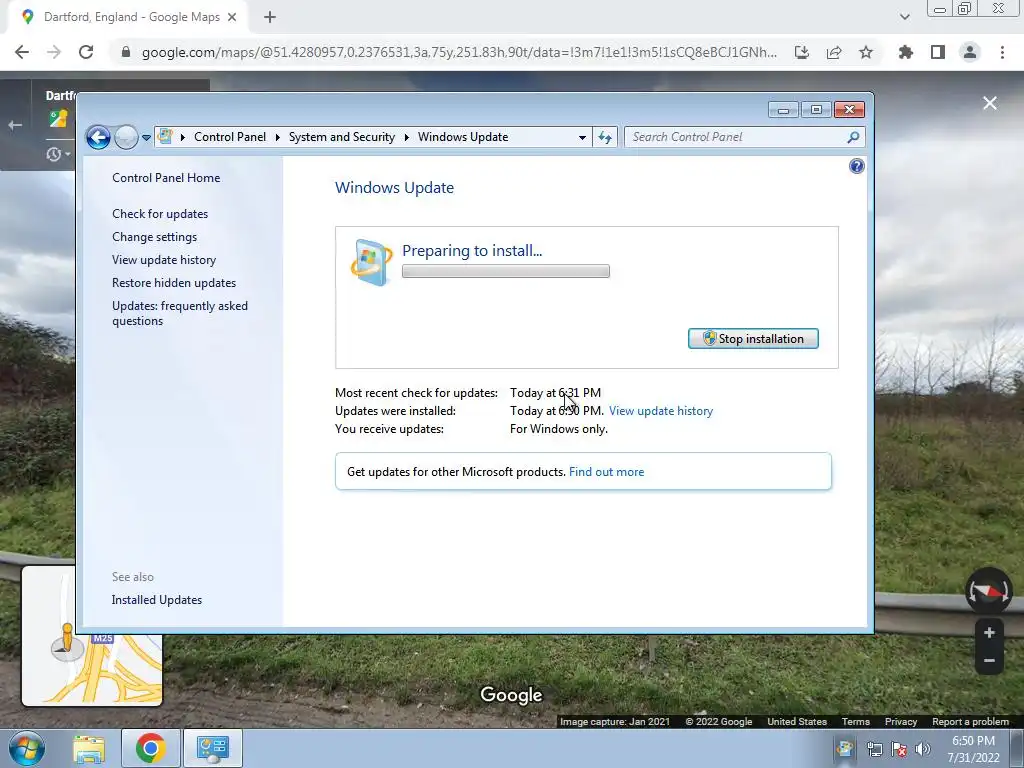The width and height of the screenshot is (1024, 768).
Task: Click View update history link next to installed time
Action: [661, 411]
